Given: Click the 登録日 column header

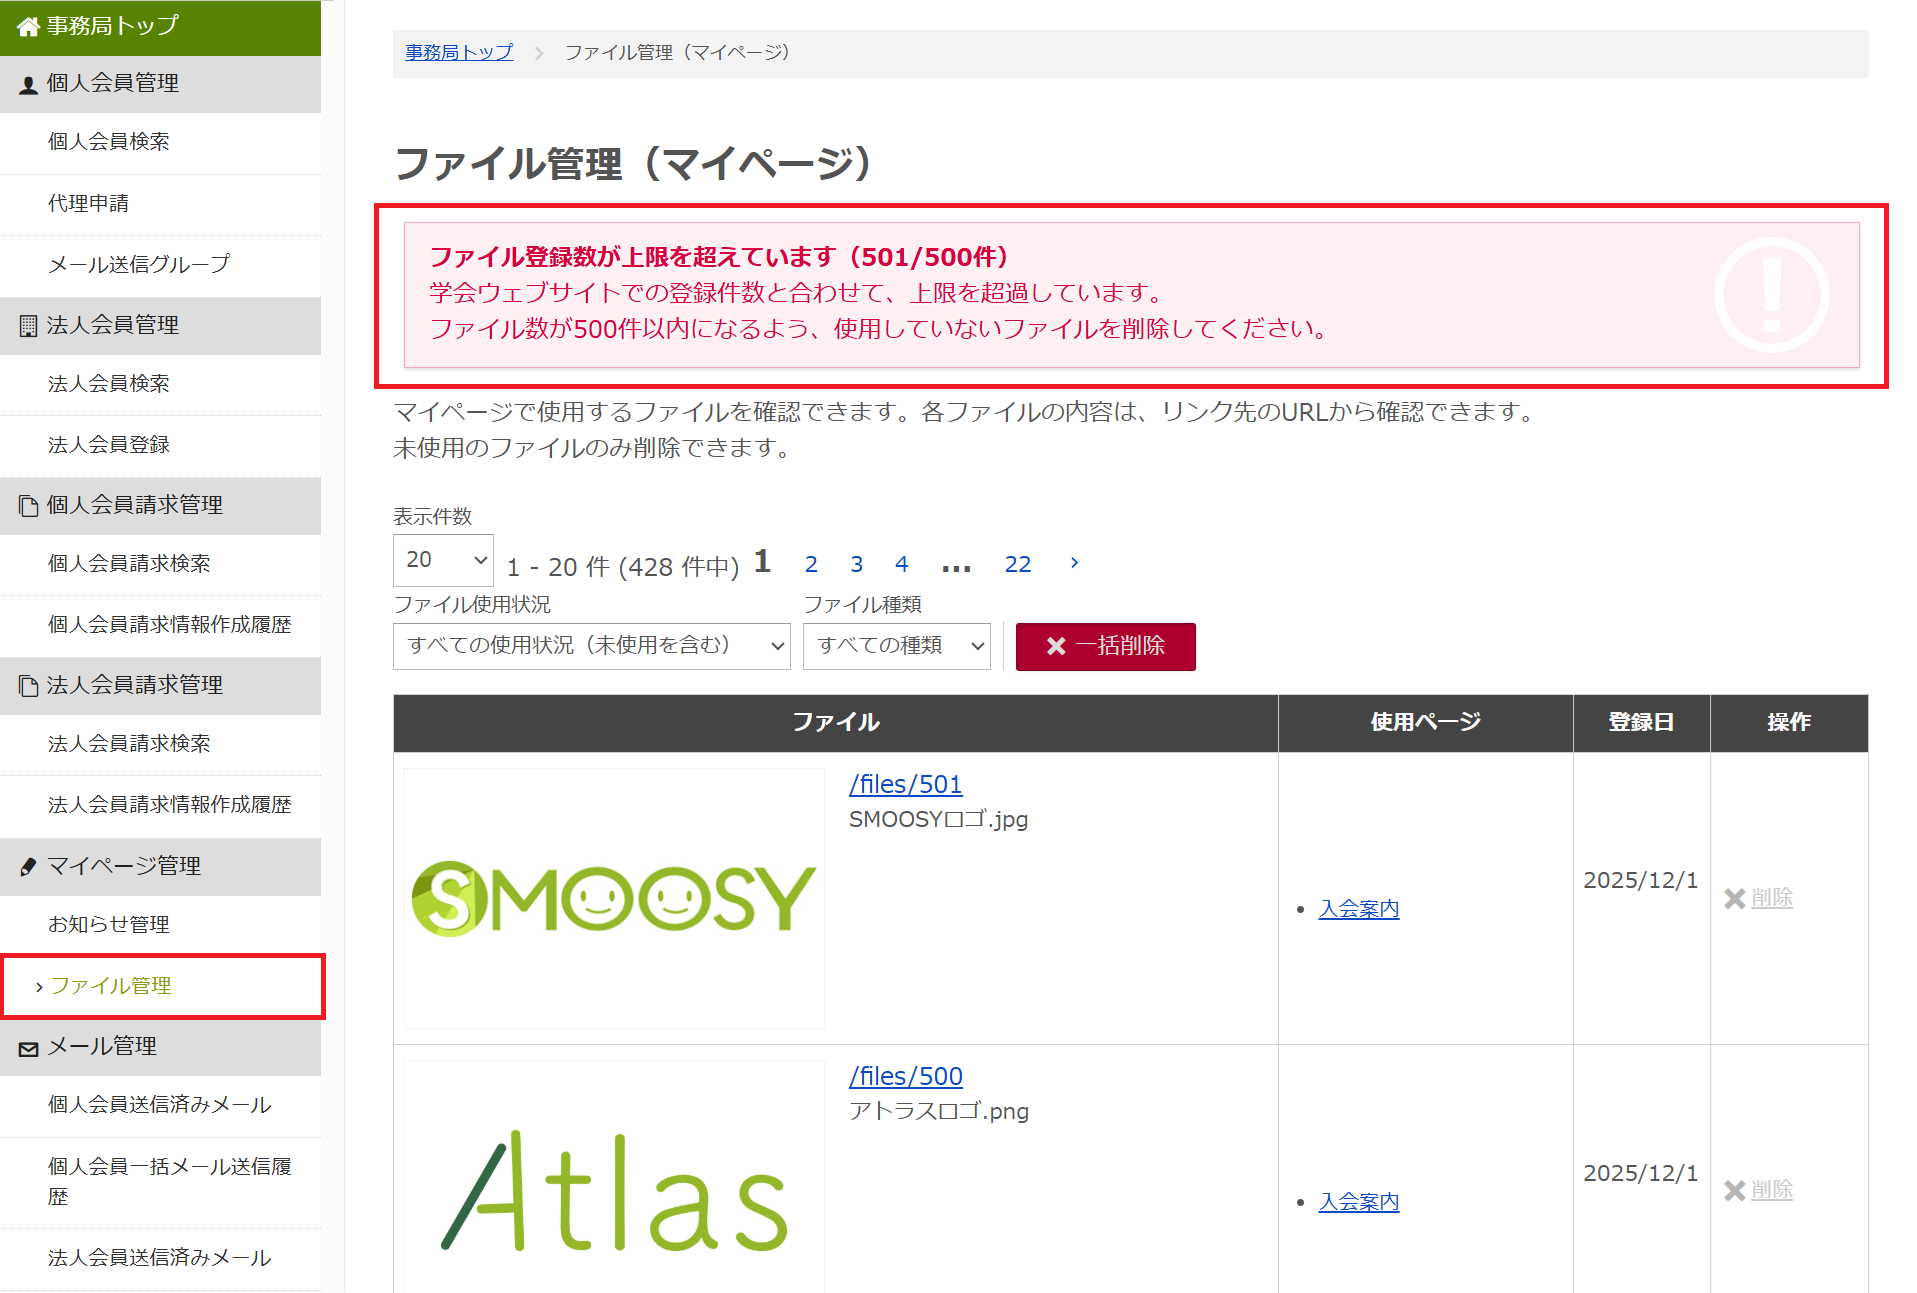Looking at the screenshot, I should pos(1641,723).
